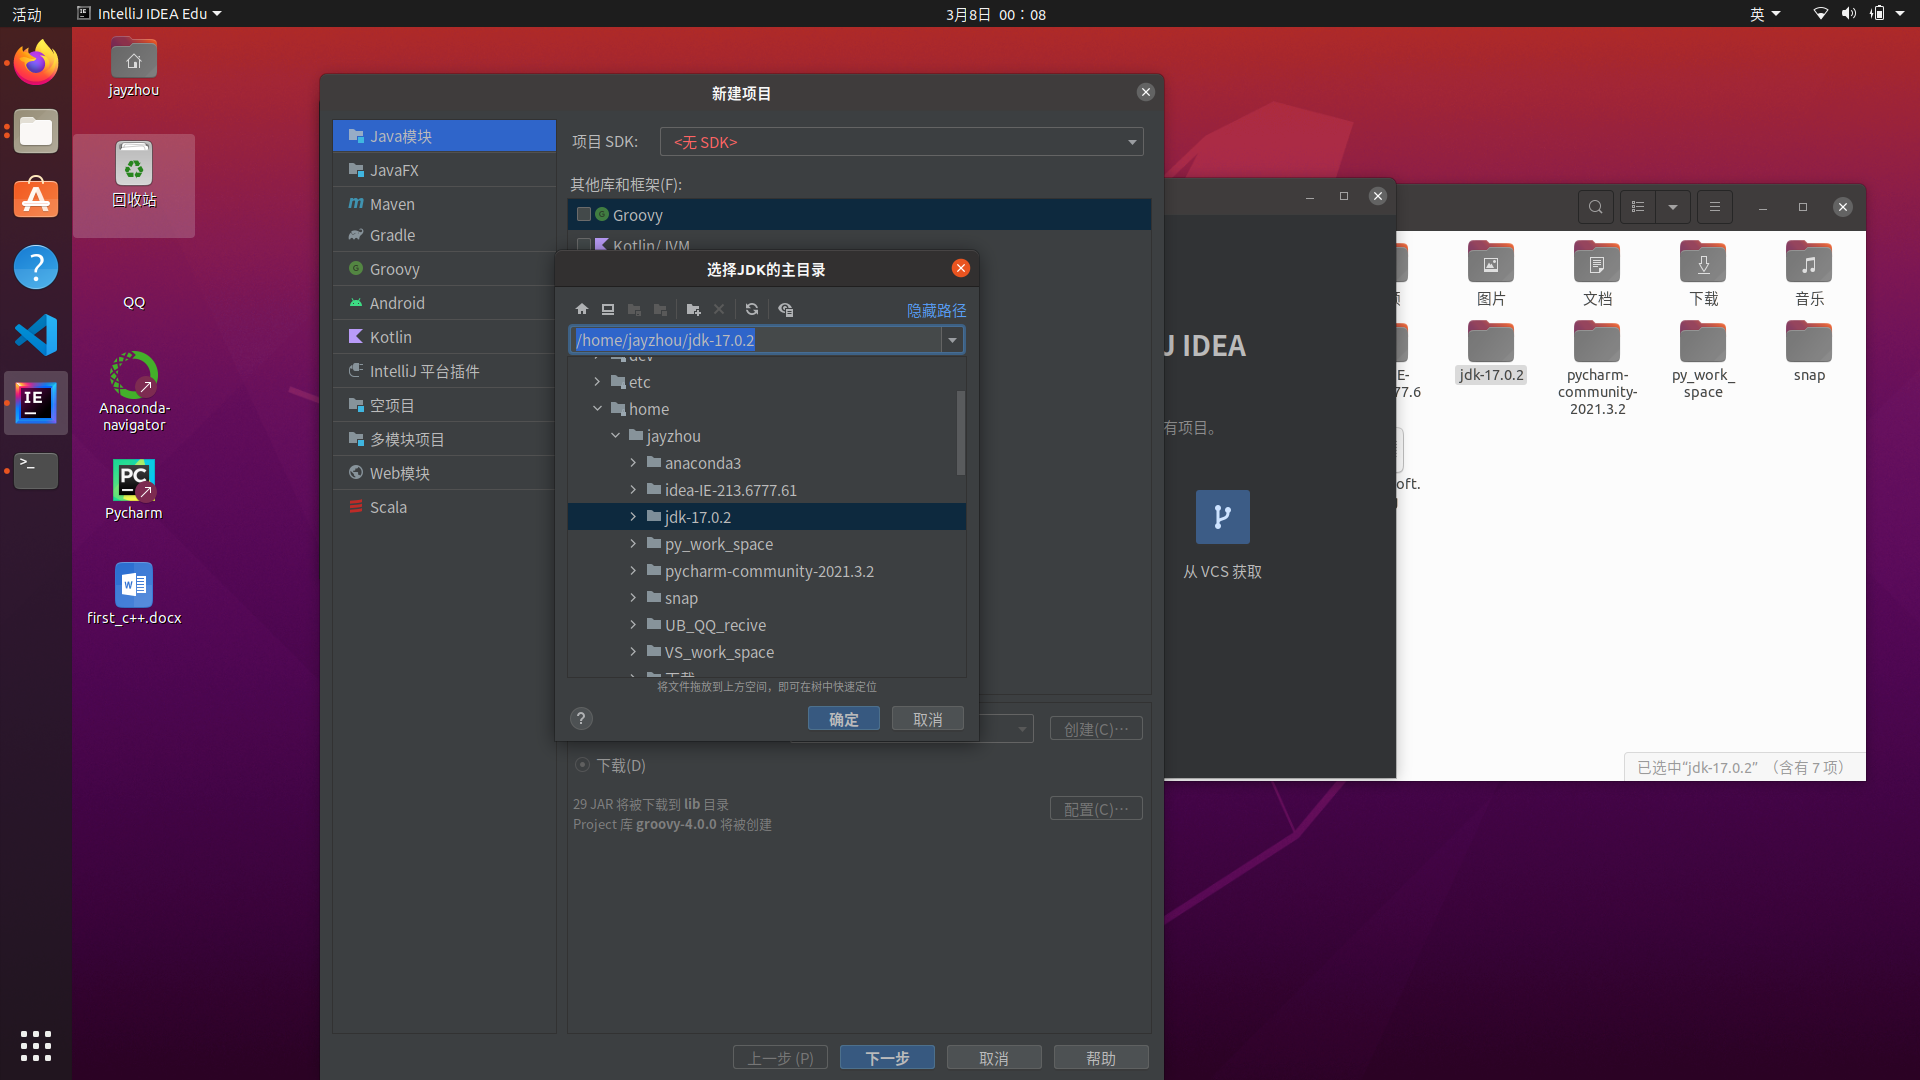
Task: Click IntelliJ IDEA Edu dock icon
Action: click(x=36, y=403)
